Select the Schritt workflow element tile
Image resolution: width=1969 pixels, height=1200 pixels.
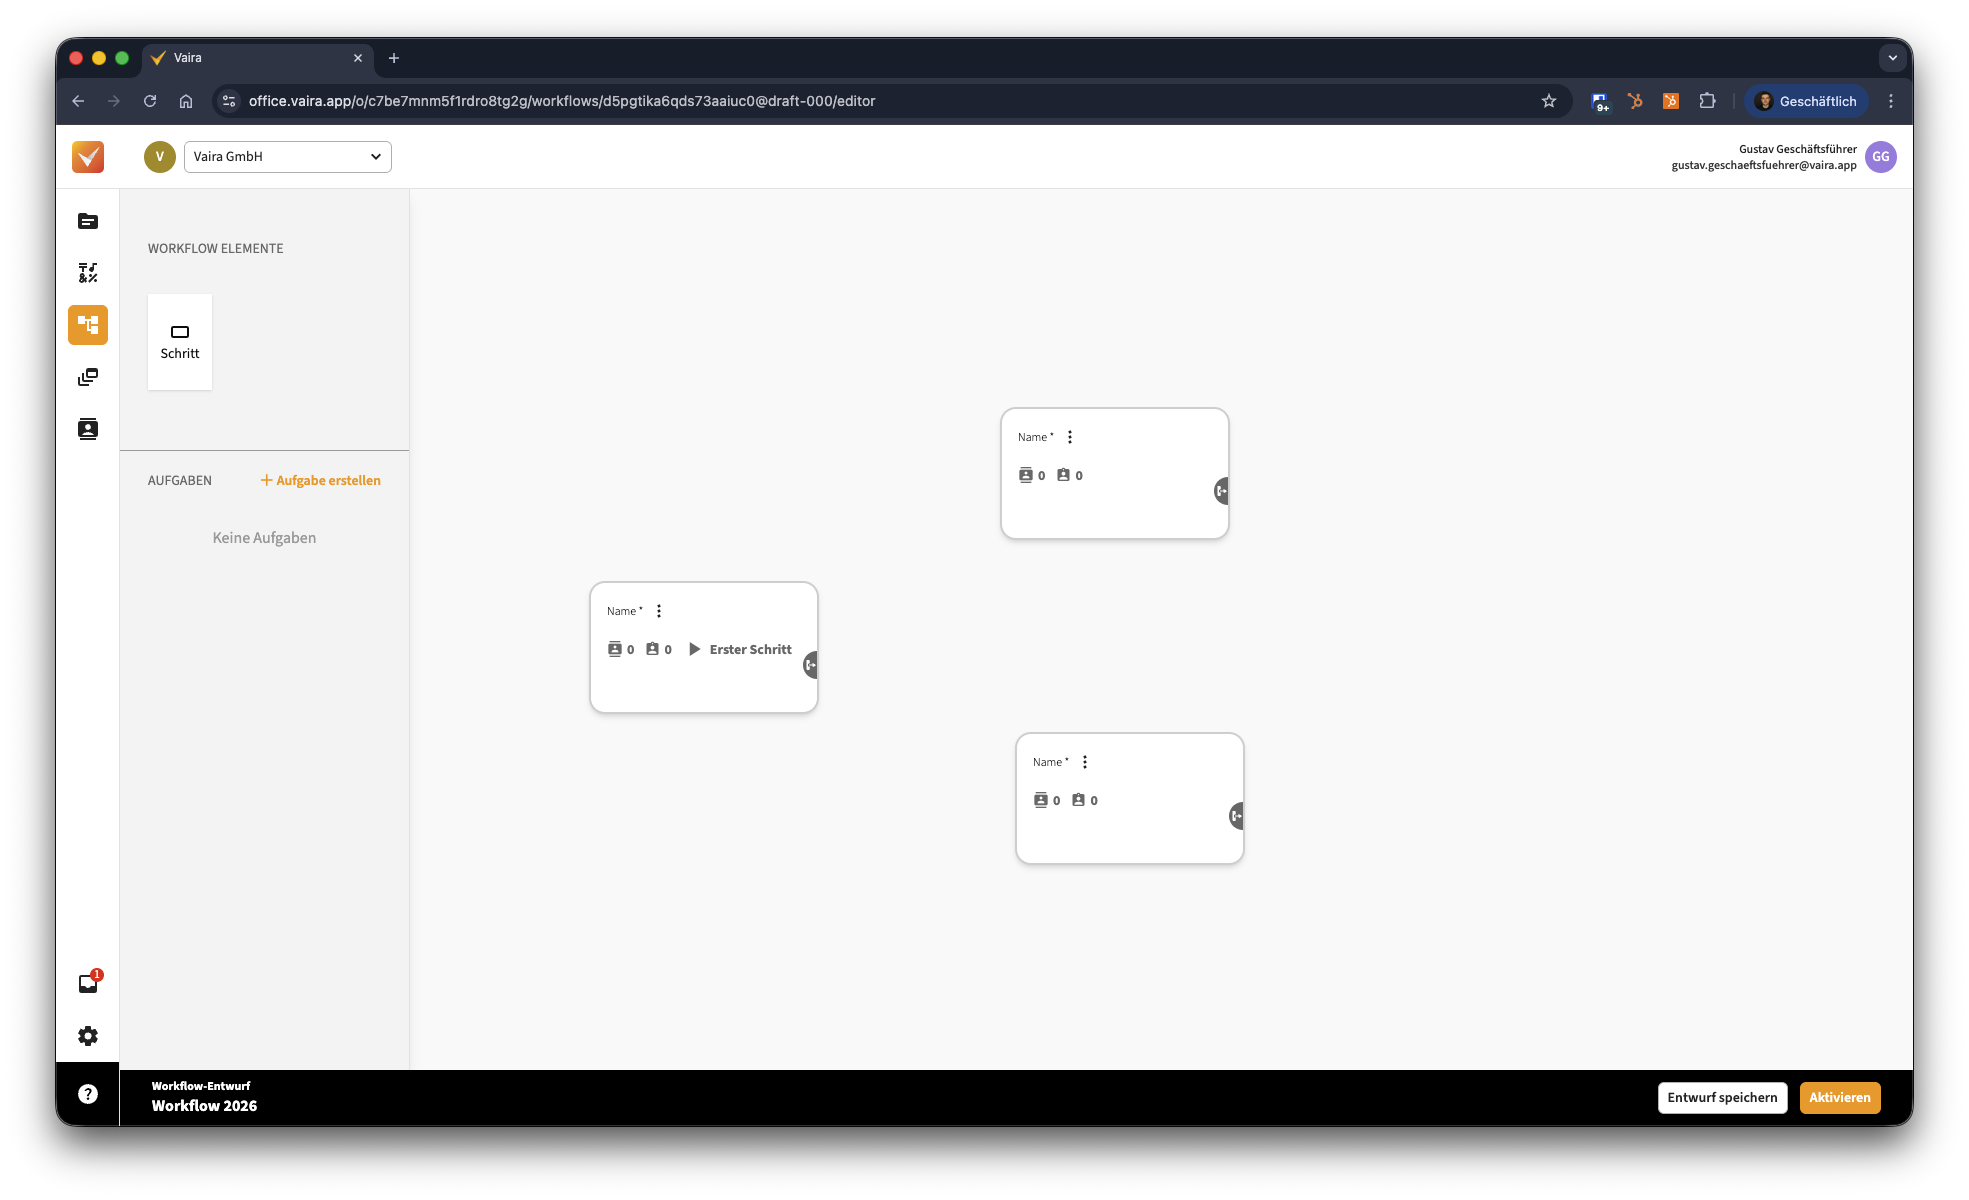(x=180, y=342)
